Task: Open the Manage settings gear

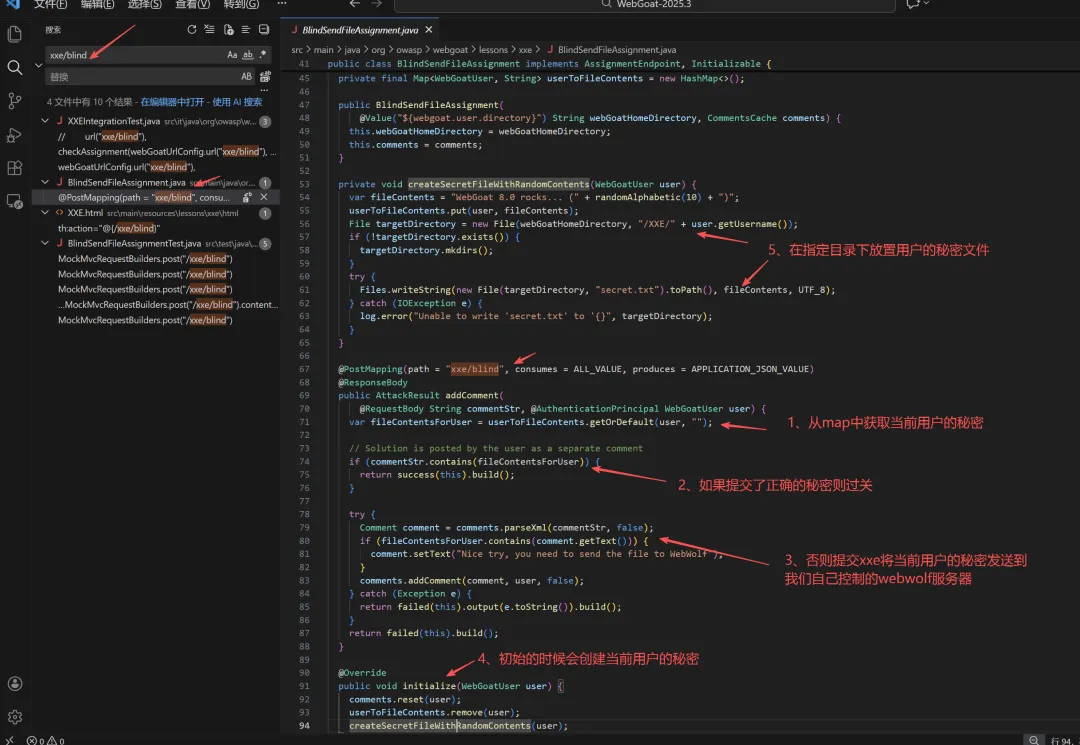Action: (14, 717)
